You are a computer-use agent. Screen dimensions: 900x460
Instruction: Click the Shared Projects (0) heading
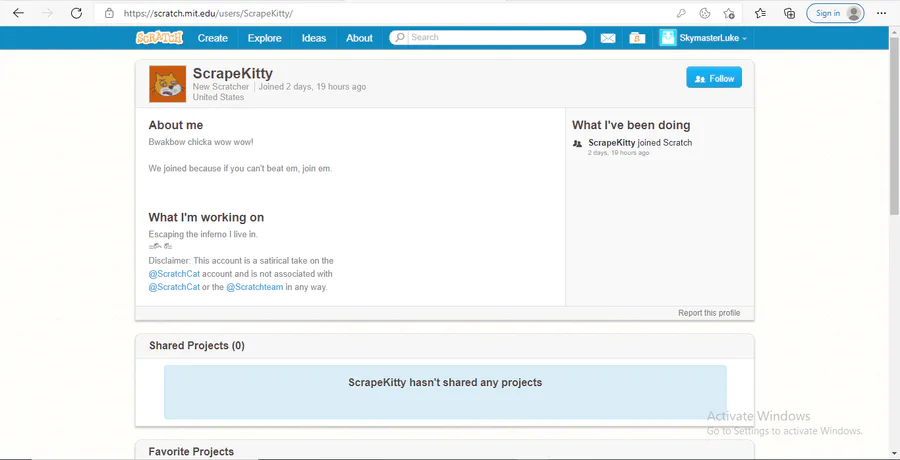click(x=197, y=346)
